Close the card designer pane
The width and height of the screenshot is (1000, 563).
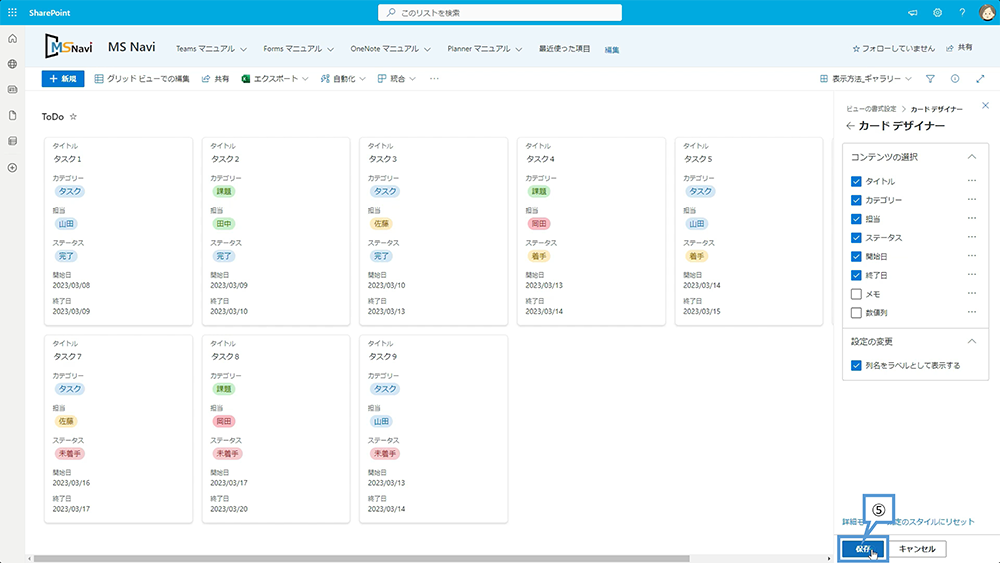[x=985, y=106]
